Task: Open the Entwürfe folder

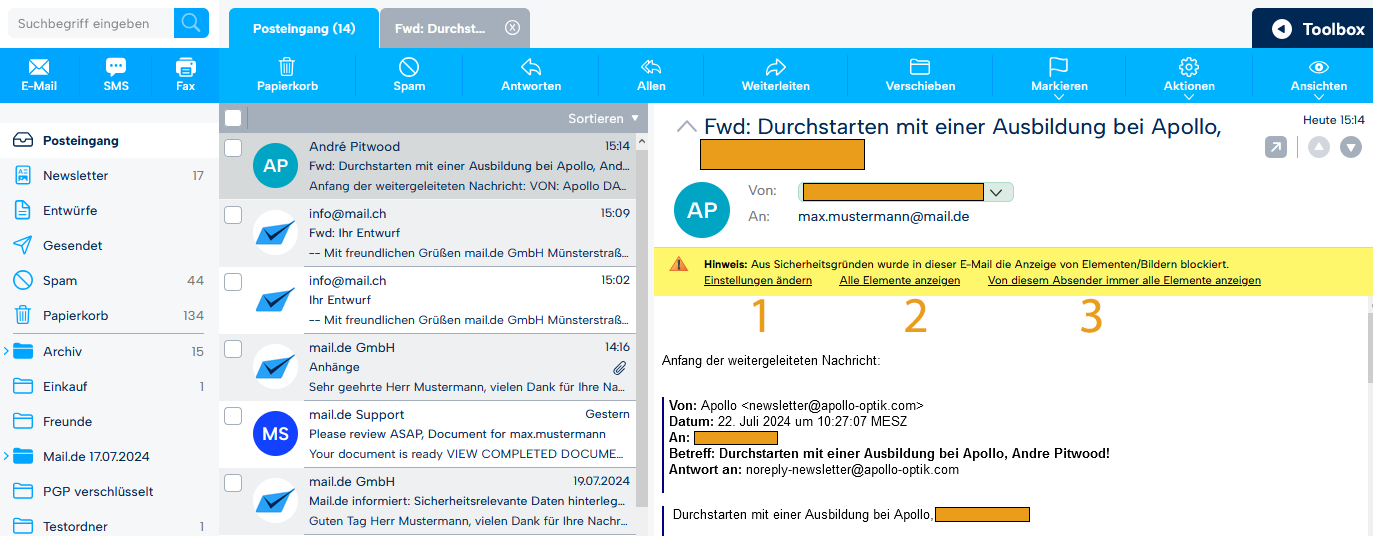Action: (109, 211)
